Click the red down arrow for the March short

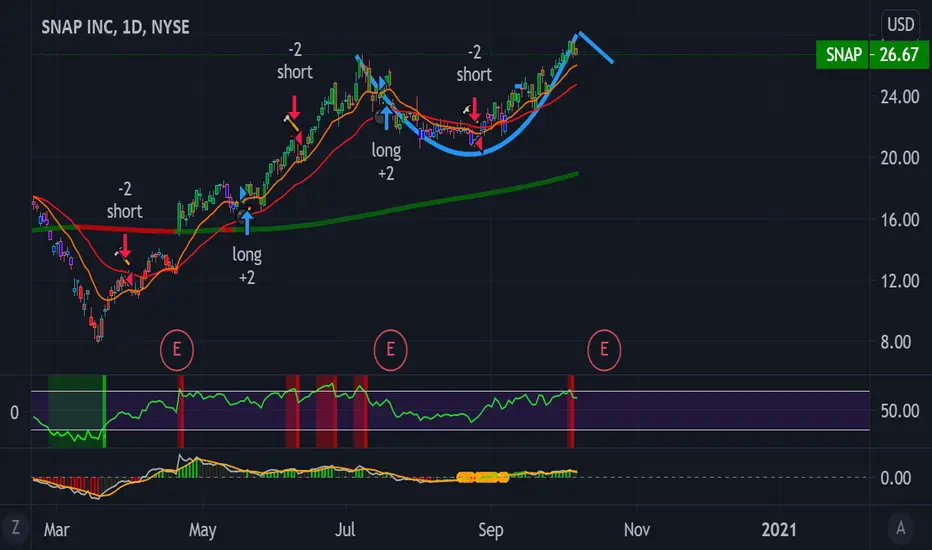point(125,246)
